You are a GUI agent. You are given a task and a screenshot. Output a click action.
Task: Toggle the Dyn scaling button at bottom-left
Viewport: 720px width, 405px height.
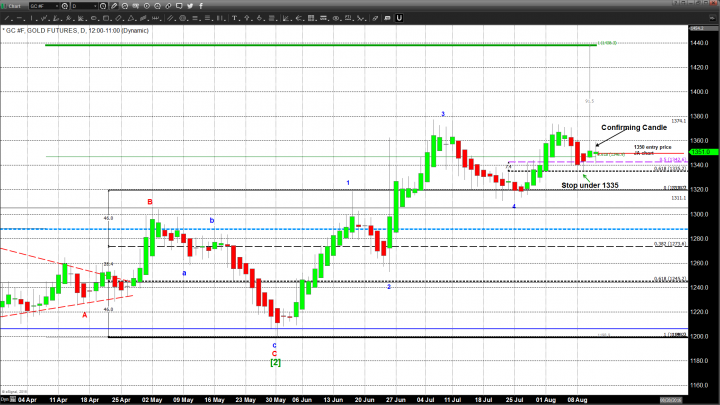(5, 397)
